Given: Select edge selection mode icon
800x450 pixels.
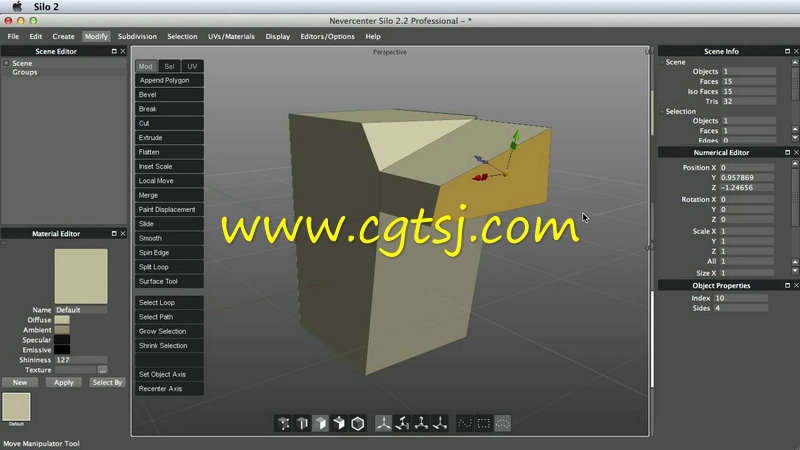Looking at the screenshot, I should (302, 423).
